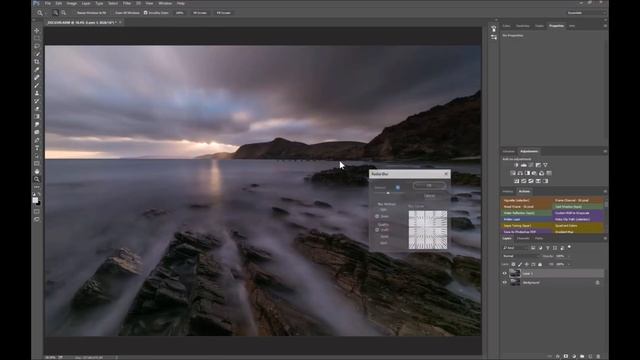The width and height of the screenshot is (640, 360).
Task: Select the Eraser tool
Action: 37,109
